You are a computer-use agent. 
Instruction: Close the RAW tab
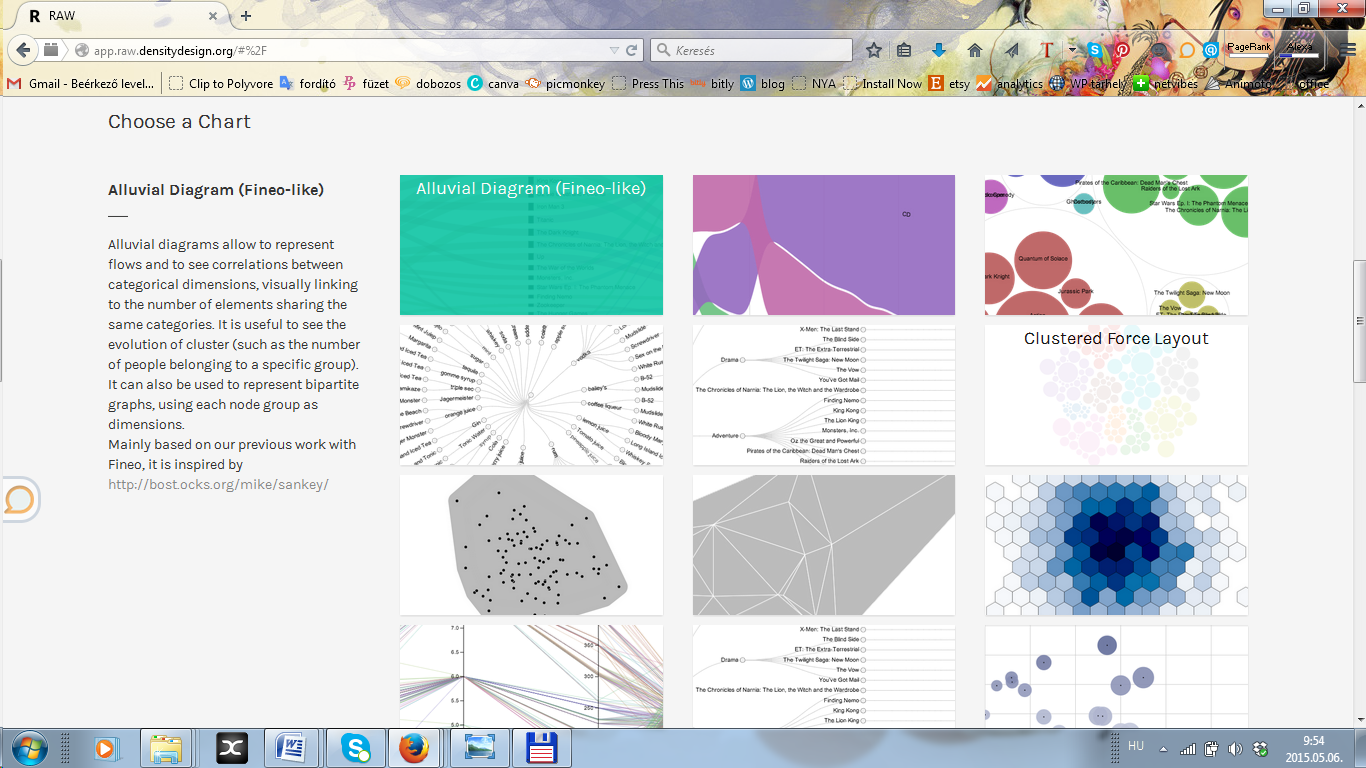click(x=214, y=16)
